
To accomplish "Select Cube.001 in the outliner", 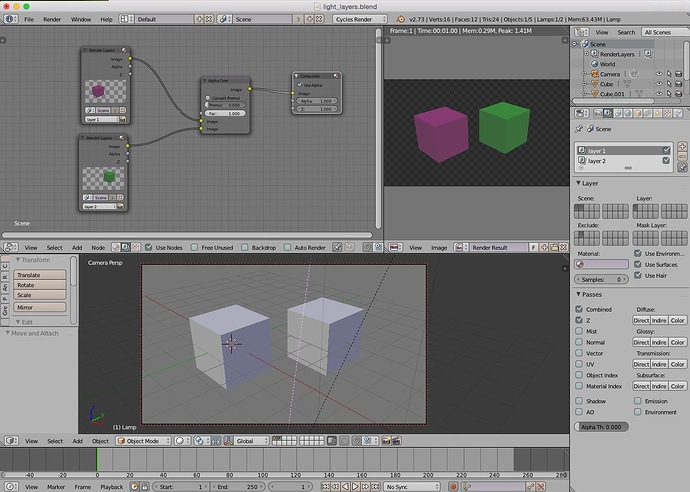I will (x=612, y=94).
